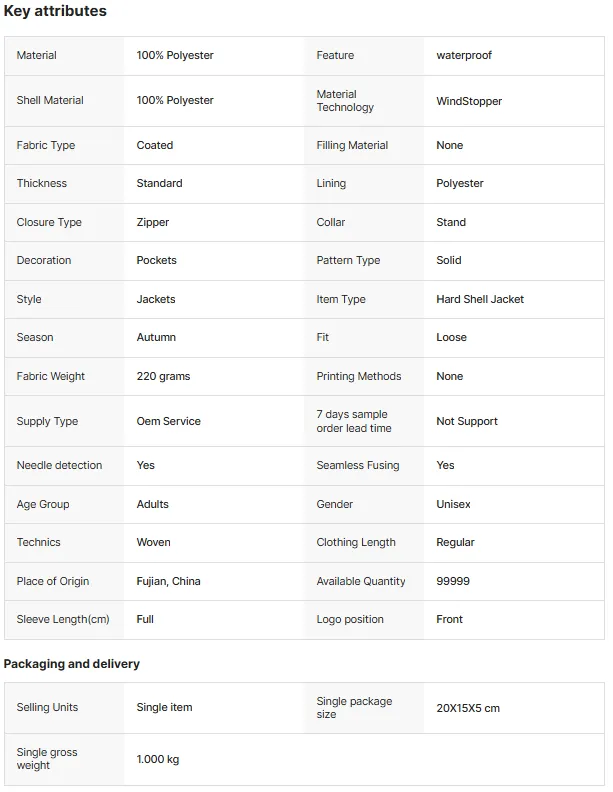Click the 220 grams fabric weight
The image size is (613, 792).
tap(163, 376)
